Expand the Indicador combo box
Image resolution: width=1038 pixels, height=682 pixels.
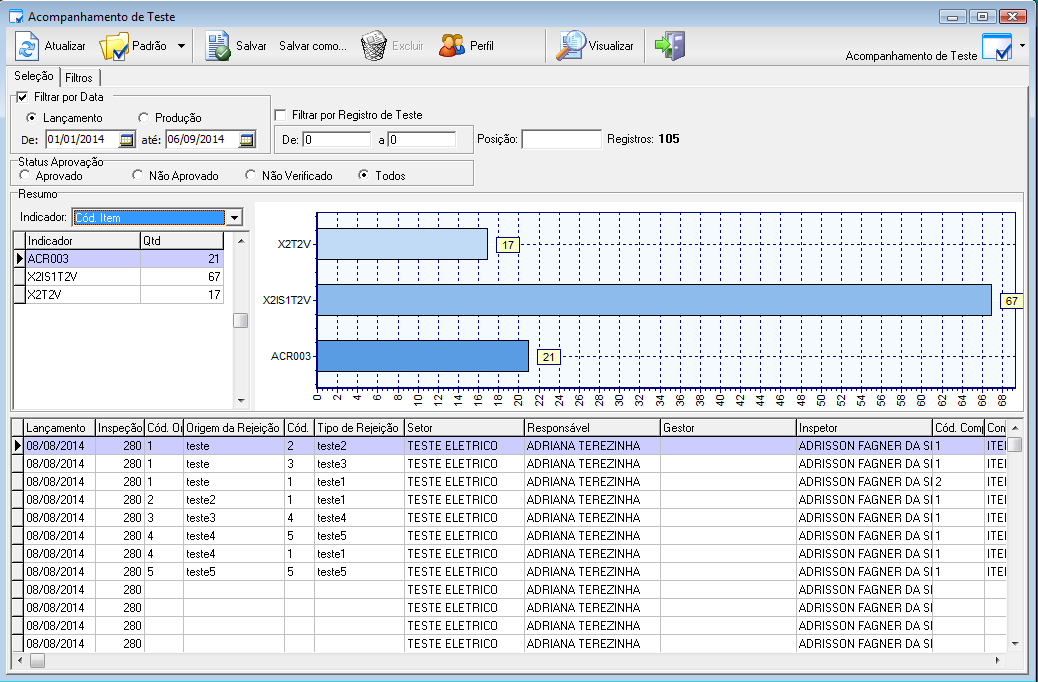coord(234,217)
